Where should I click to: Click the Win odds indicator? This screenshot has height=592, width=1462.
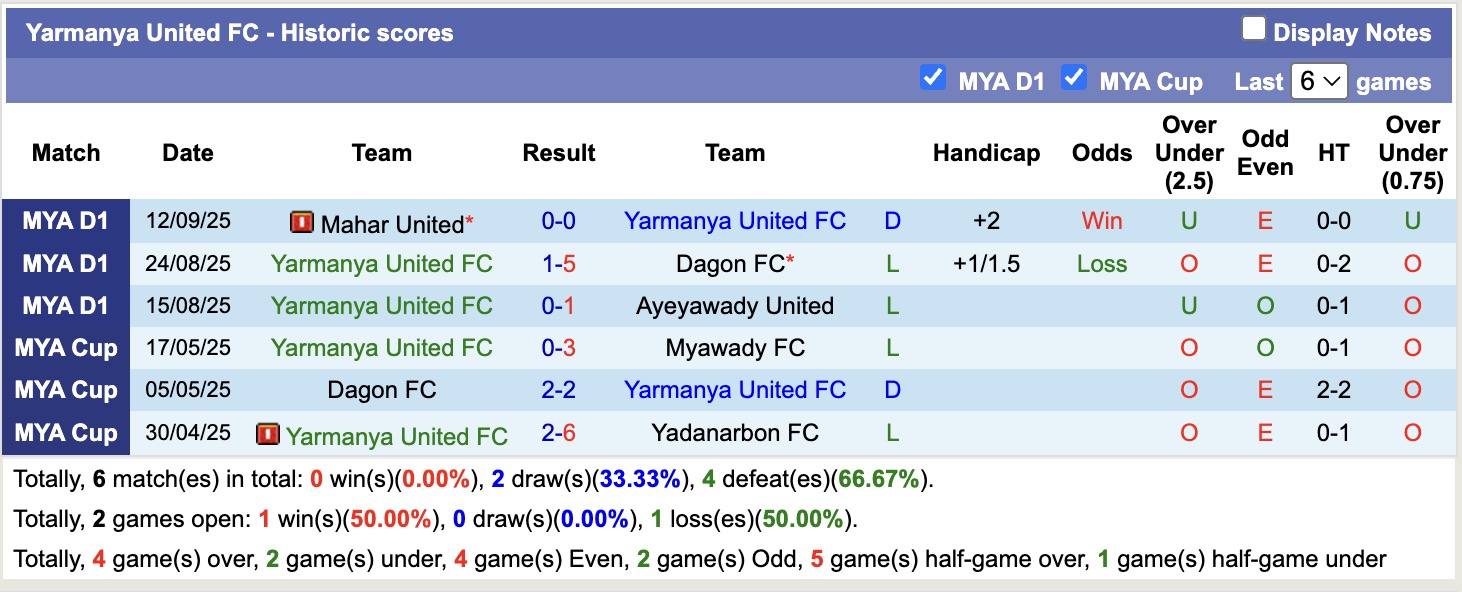(x=1101, y=221)
